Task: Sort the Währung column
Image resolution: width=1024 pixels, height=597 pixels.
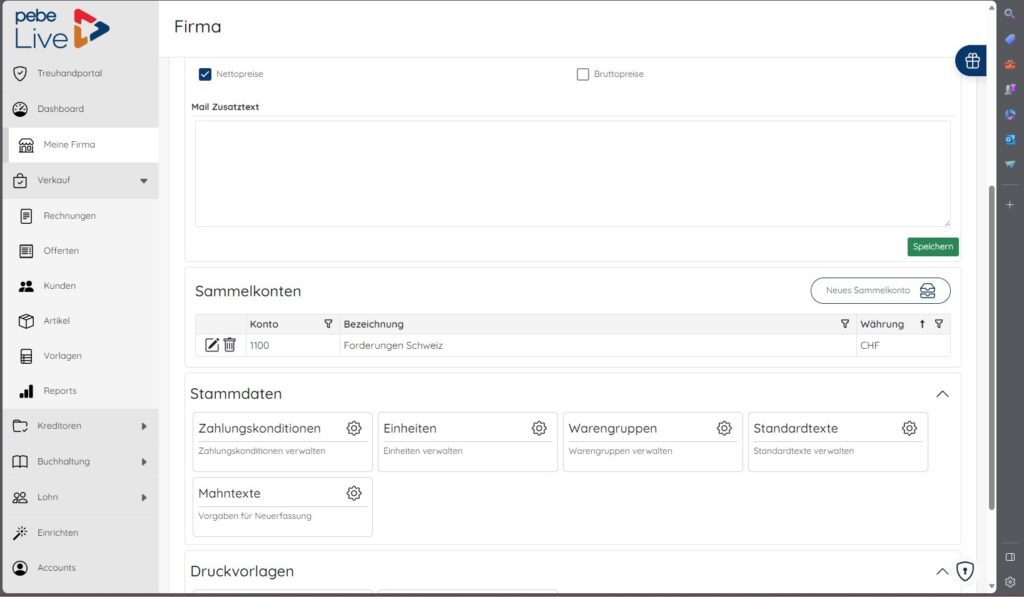Action: [922, 324]
